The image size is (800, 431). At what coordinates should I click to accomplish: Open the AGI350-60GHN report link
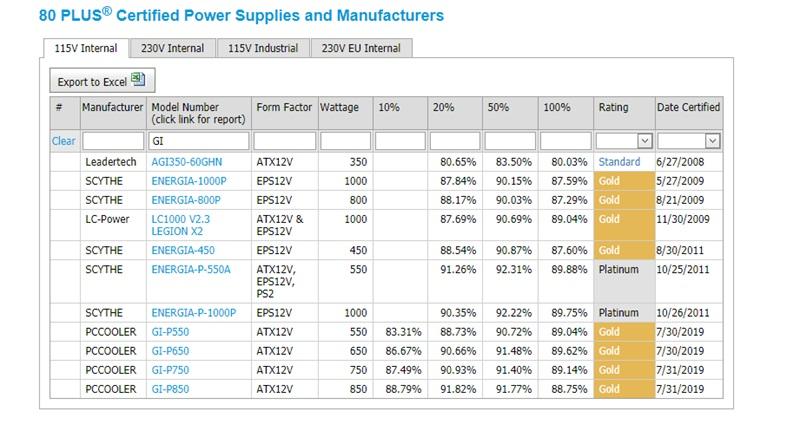pos(187,162)
